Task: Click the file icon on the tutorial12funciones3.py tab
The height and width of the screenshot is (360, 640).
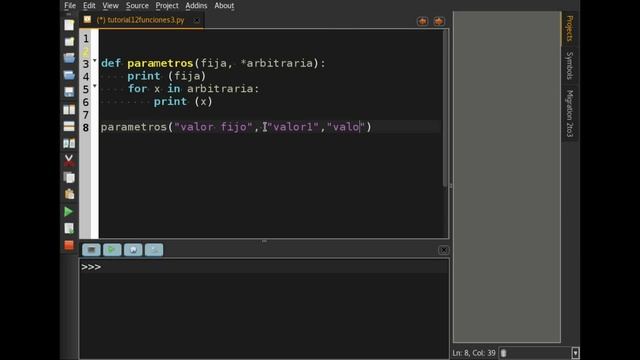Action: 87,20
